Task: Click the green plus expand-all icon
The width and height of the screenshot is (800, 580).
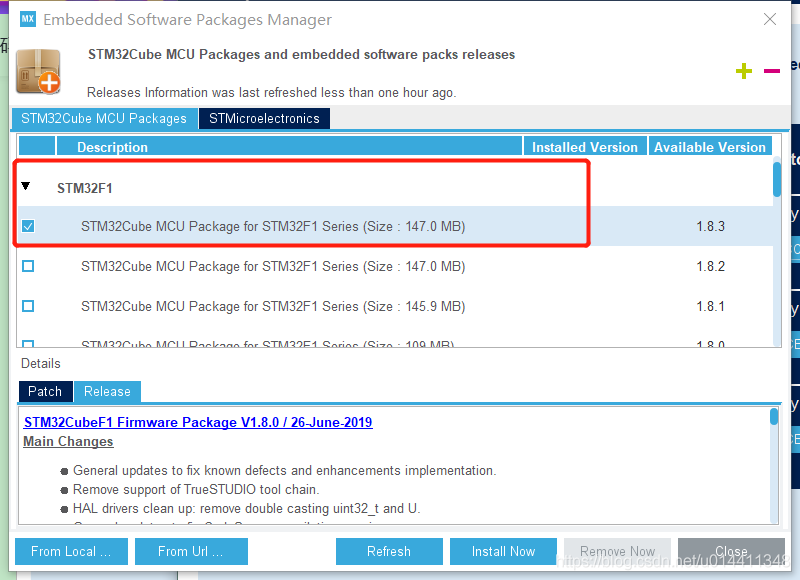Action: pyautogui.click(x=743, y=71)
